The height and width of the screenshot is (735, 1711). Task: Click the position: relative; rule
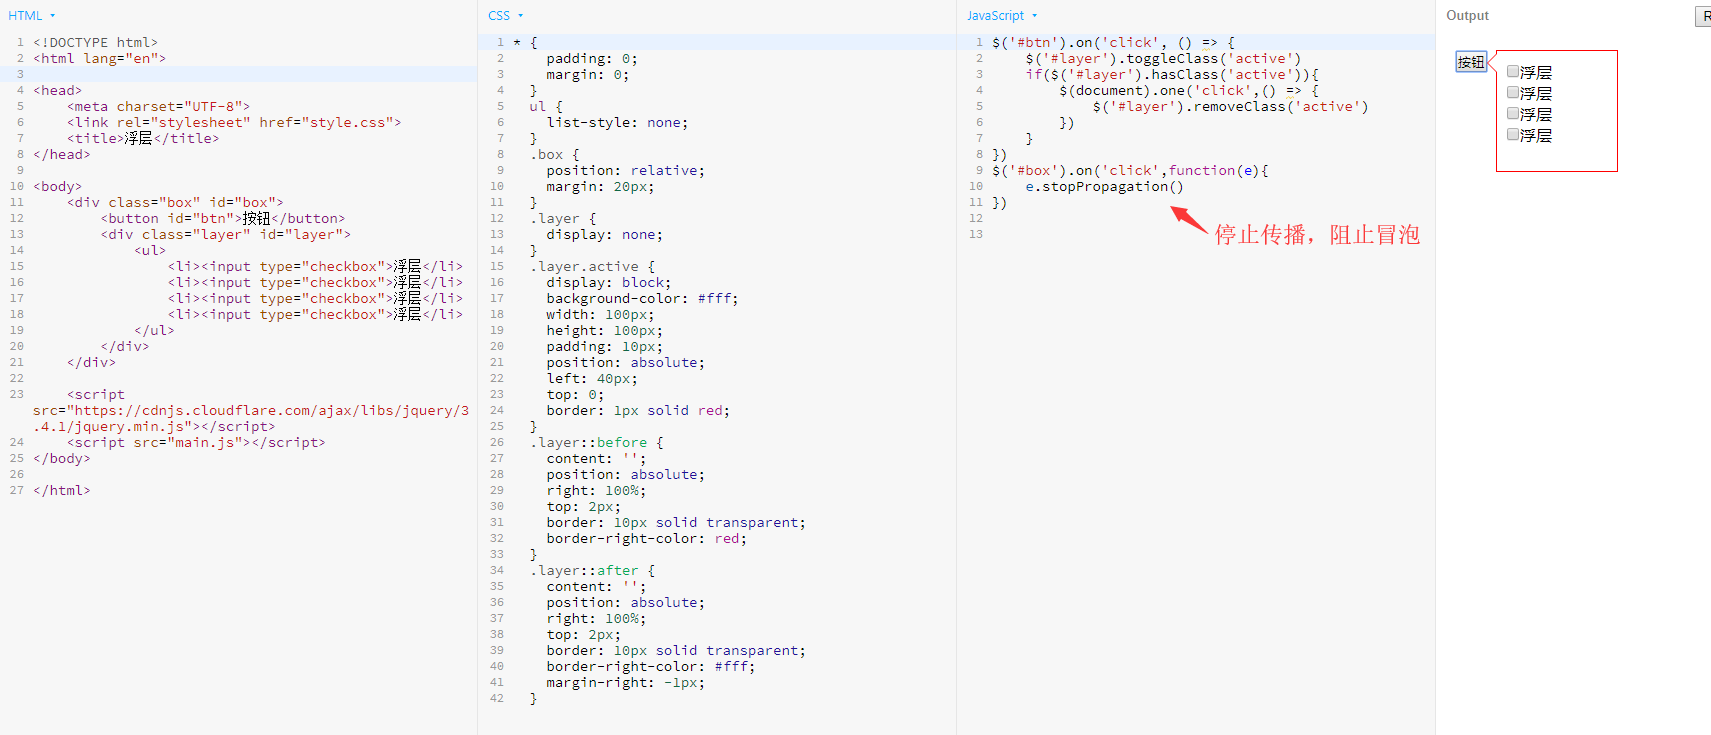tap(625, 170)
